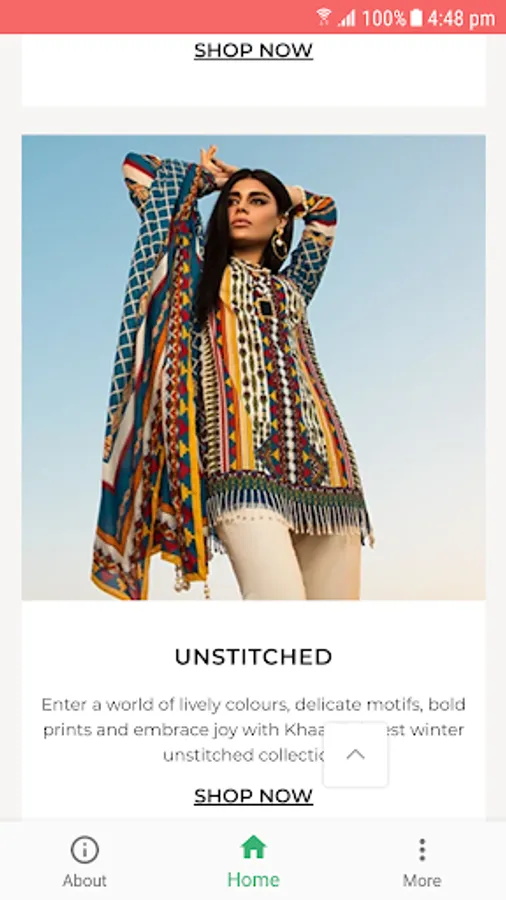Click the 4:48 pm clock
Viewport: 506px width, 900px height.
coord(461,18)
